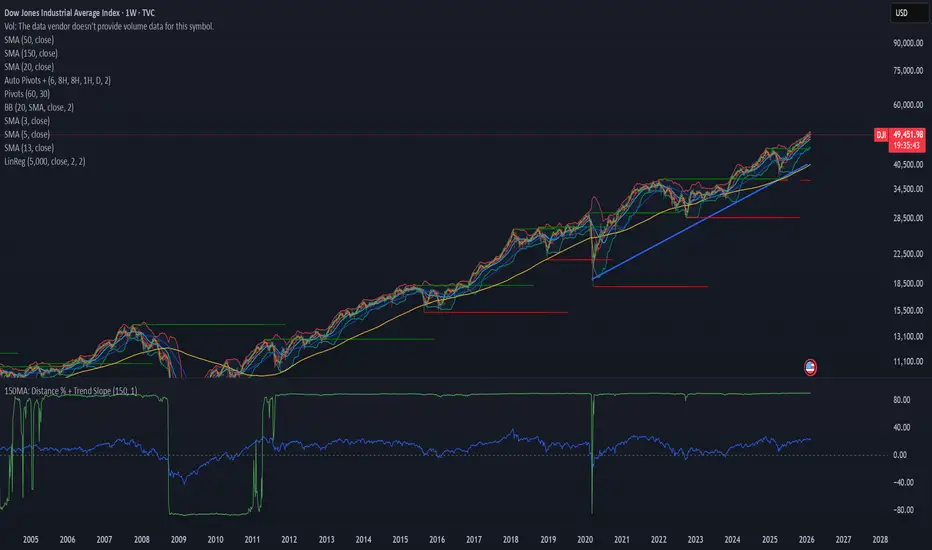Click the 19:35:43 bar countdown label
This screenshot has height=550, width=932.
(906, 146)
